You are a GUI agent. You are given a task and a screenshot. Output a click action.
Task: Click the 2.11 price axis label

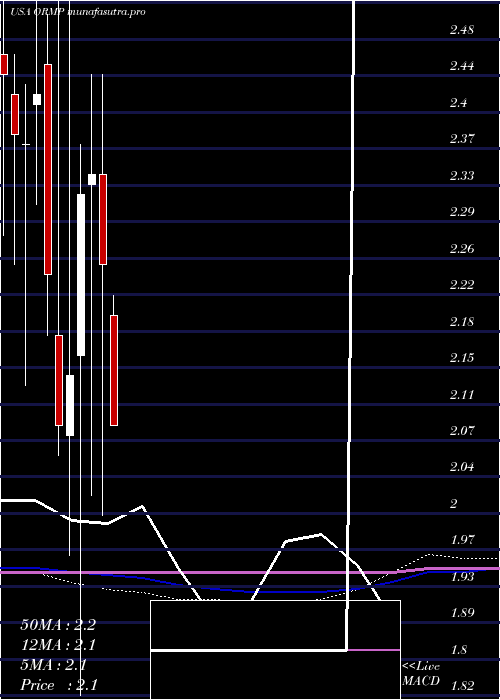coord(462,395)
